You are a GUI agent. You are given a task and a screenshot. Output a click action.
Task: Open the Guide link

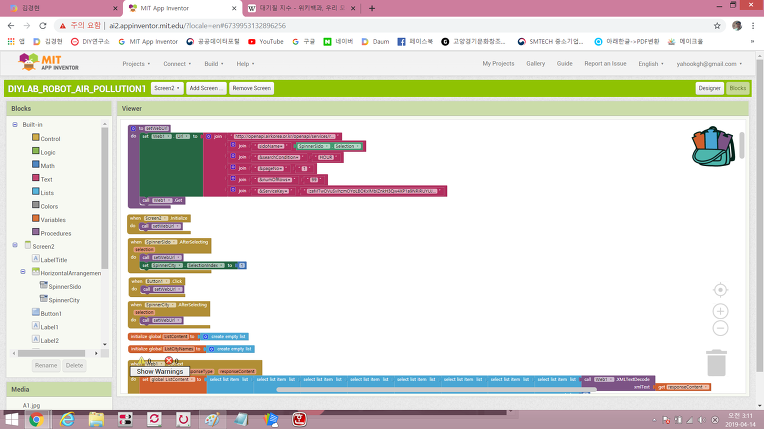pyautogui.click(x=565, y=63)
